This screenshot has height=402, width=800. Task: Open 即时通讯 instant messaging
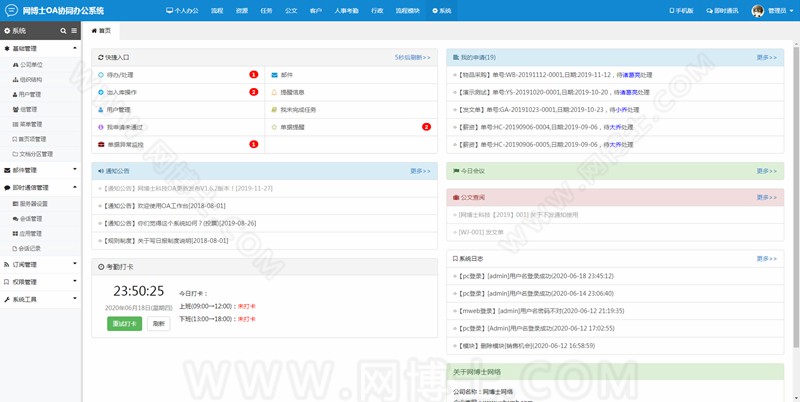(x=722, y=11)
